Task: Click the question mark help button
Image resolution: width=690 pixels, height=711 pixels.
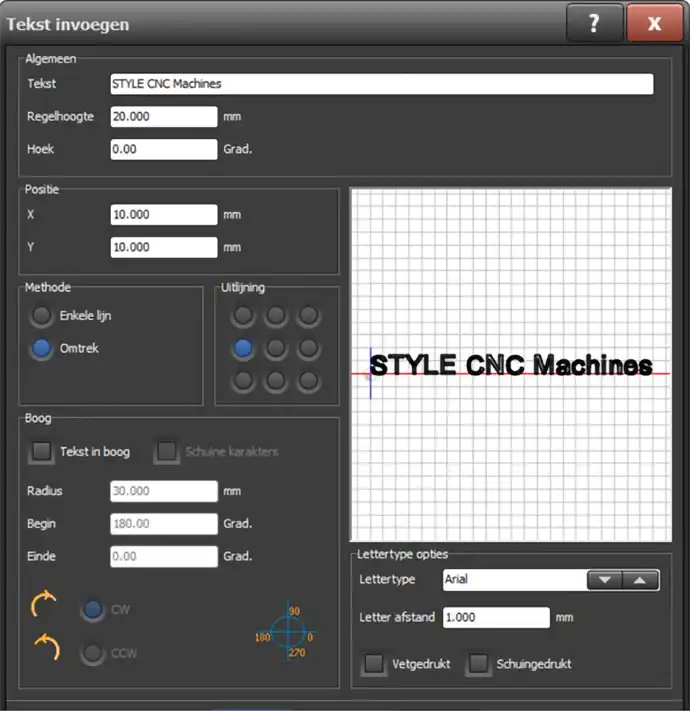Action: 594,23
